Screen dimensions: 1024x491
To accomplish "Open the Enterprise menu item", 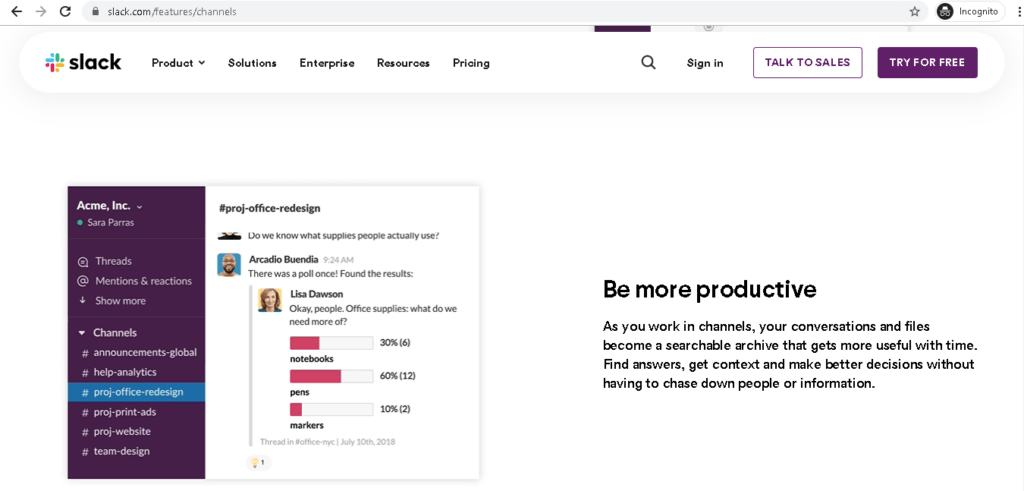I will (x=327, y=63).
